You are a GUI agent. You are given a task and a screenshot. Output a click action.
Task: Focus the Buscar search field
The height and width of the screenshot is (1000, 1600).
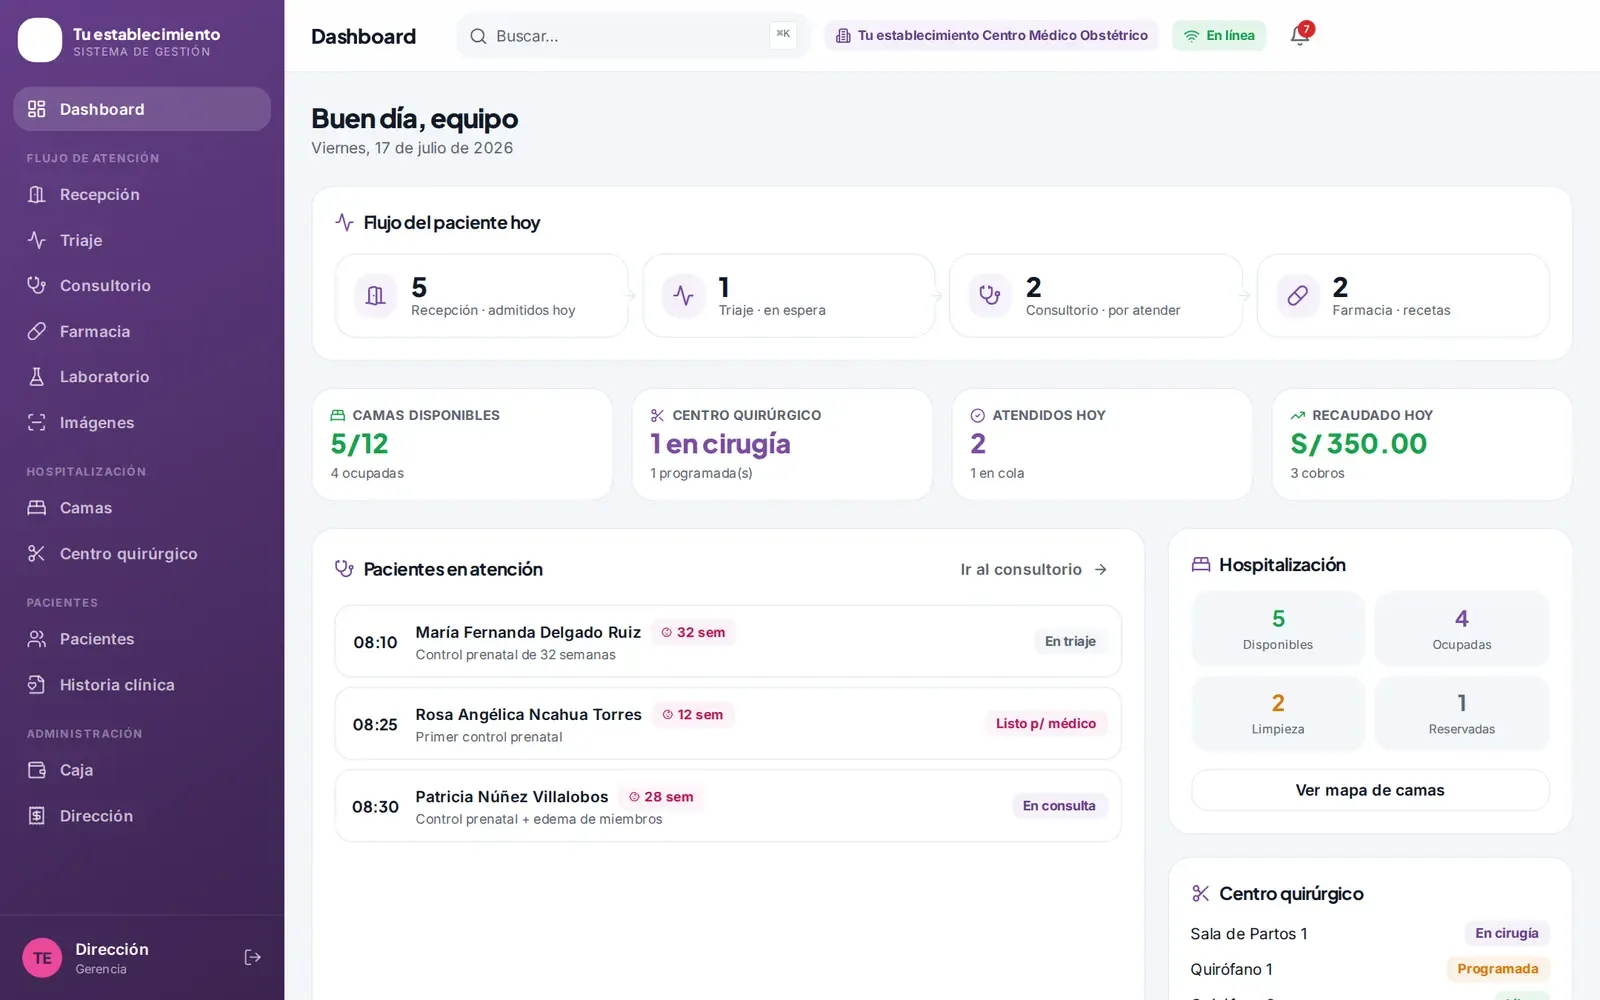coord(633,36)
